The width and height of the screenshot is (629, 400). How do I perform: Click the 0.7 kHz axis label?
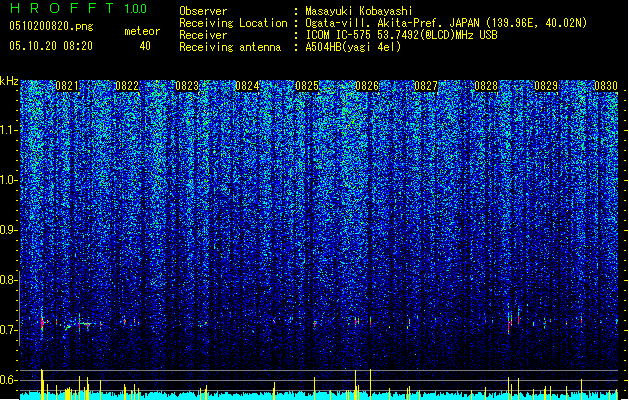8,330
